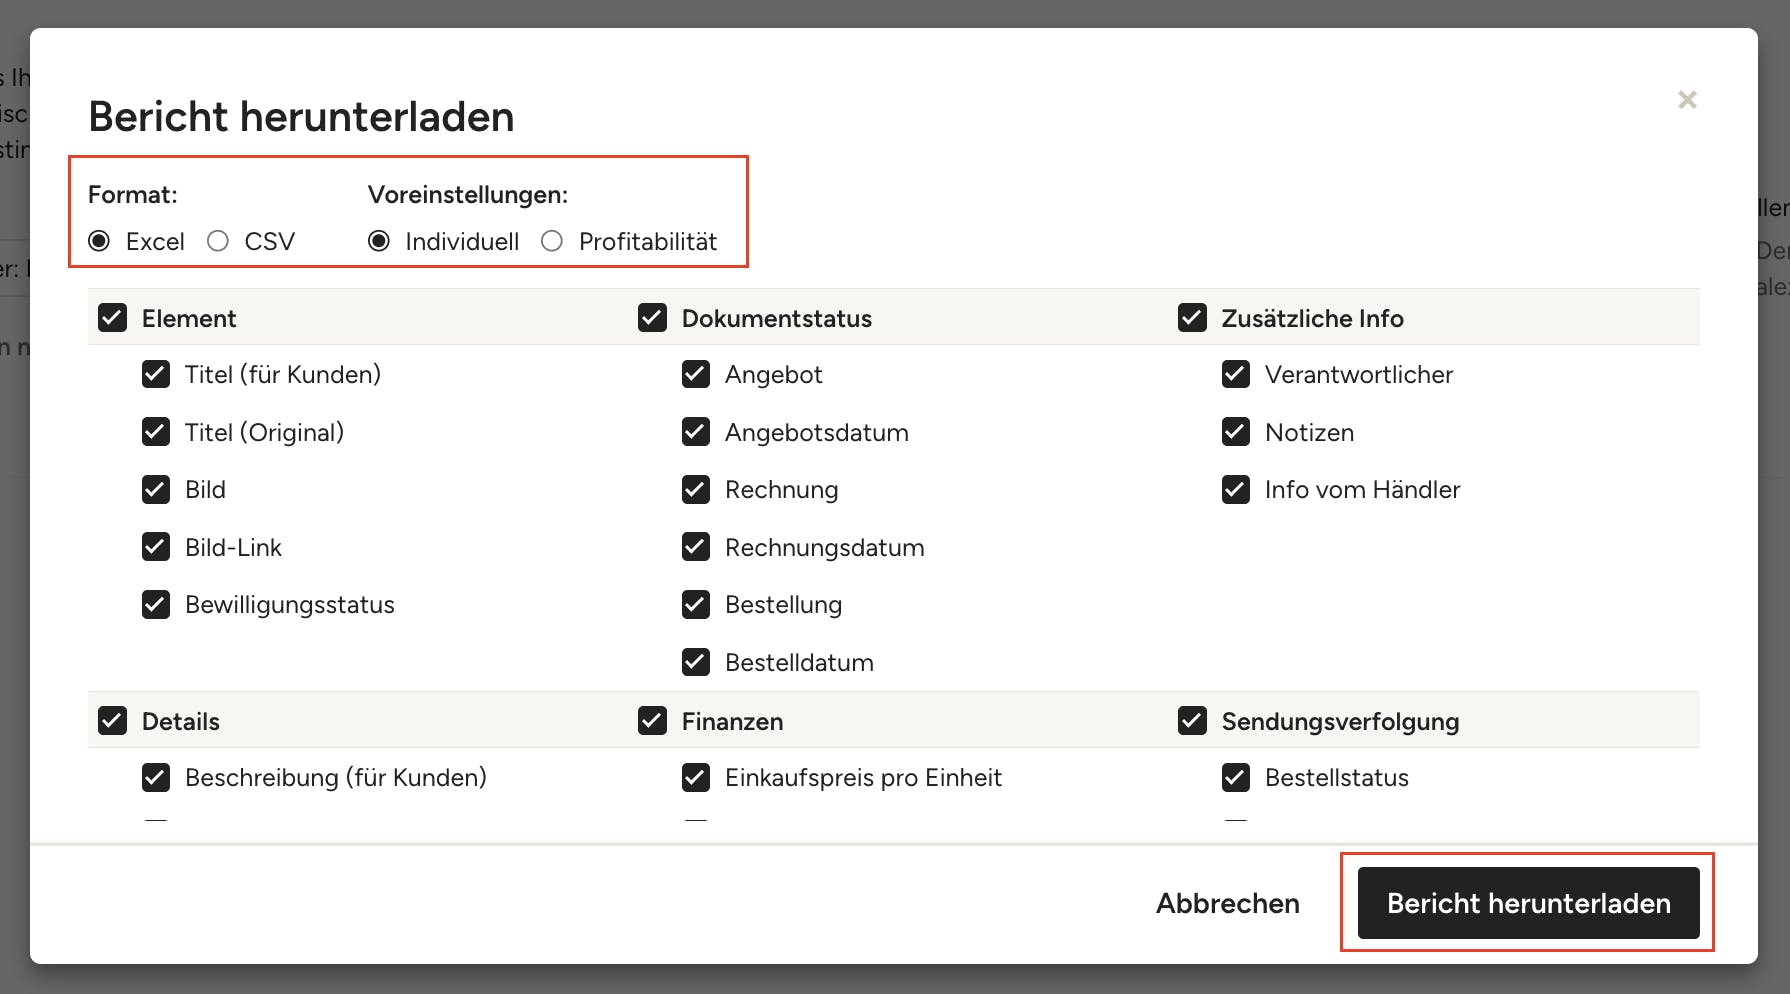Image resolution: width=1790 pixels, height=994 pixels.
Task: Uncheck the Zusätzliche Info group
Action: click(x=1192, y=318)
